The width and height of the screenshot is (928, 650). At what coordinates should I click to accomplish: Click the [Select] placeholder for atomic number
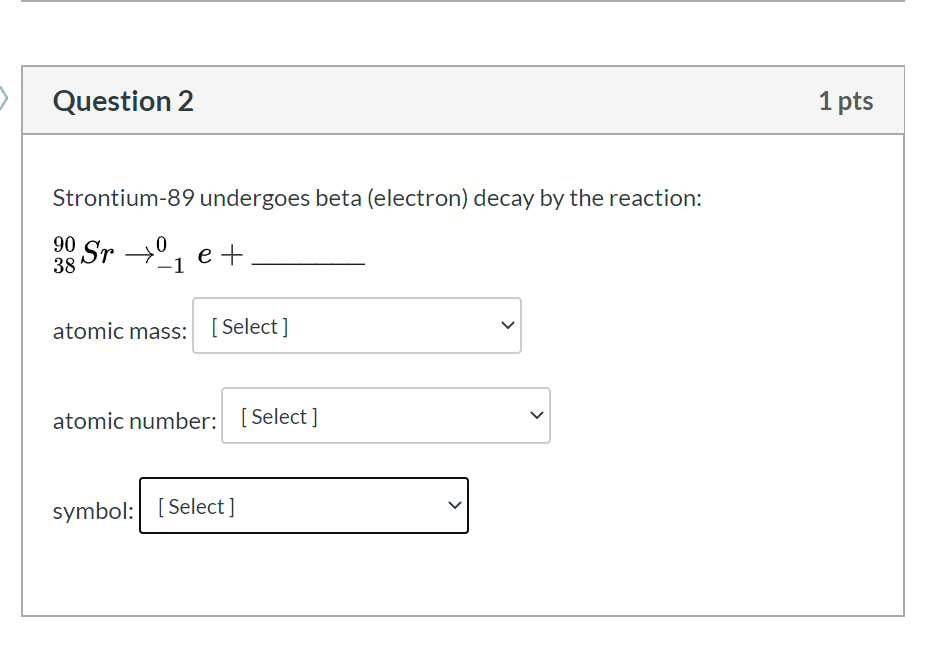[277, 415]
